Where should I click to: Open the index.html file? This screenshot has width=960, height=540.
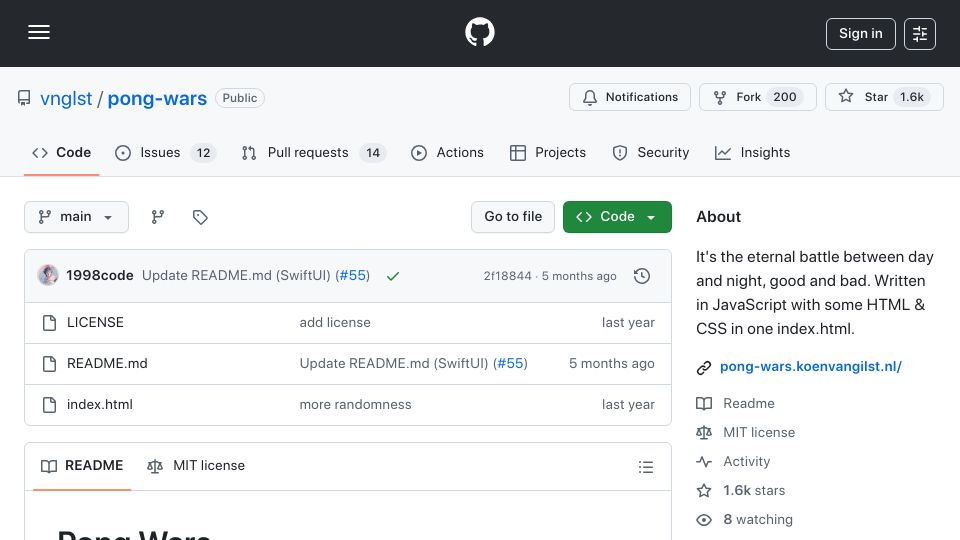(x=100, y=405)
